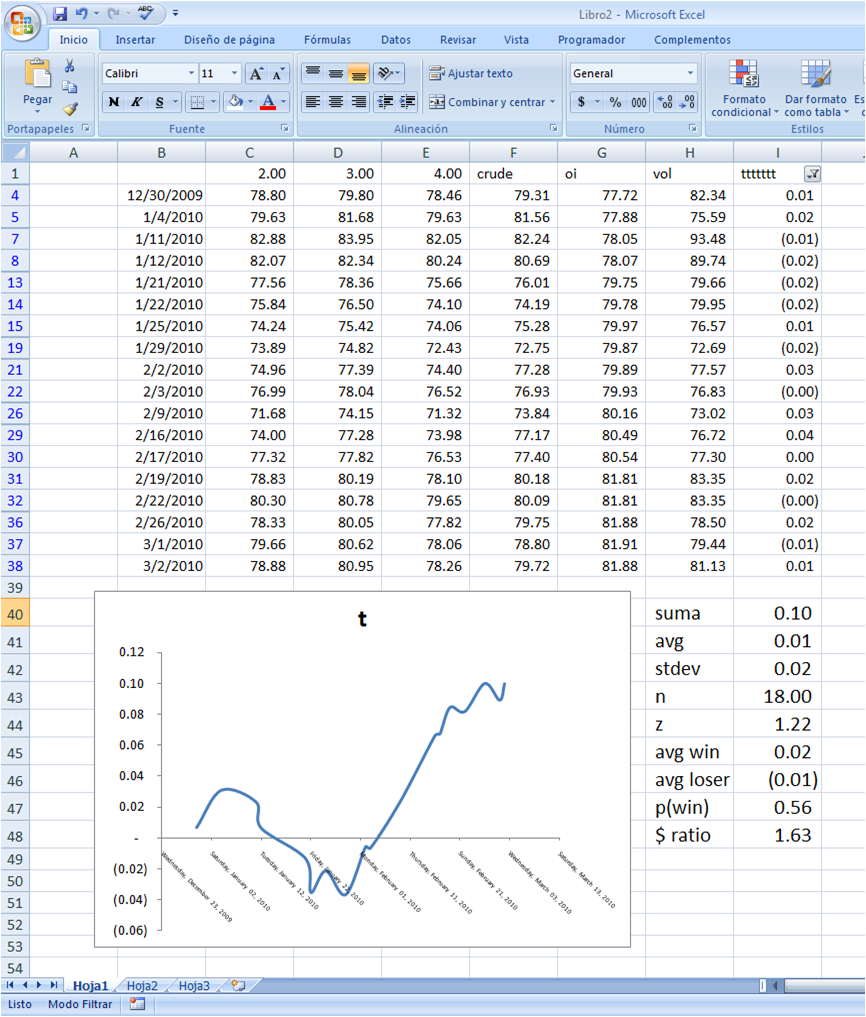The width and height of the screenshot is (866, 1017).
Task: Click the Format Painter brush icon
Action: tap(70, 109)
